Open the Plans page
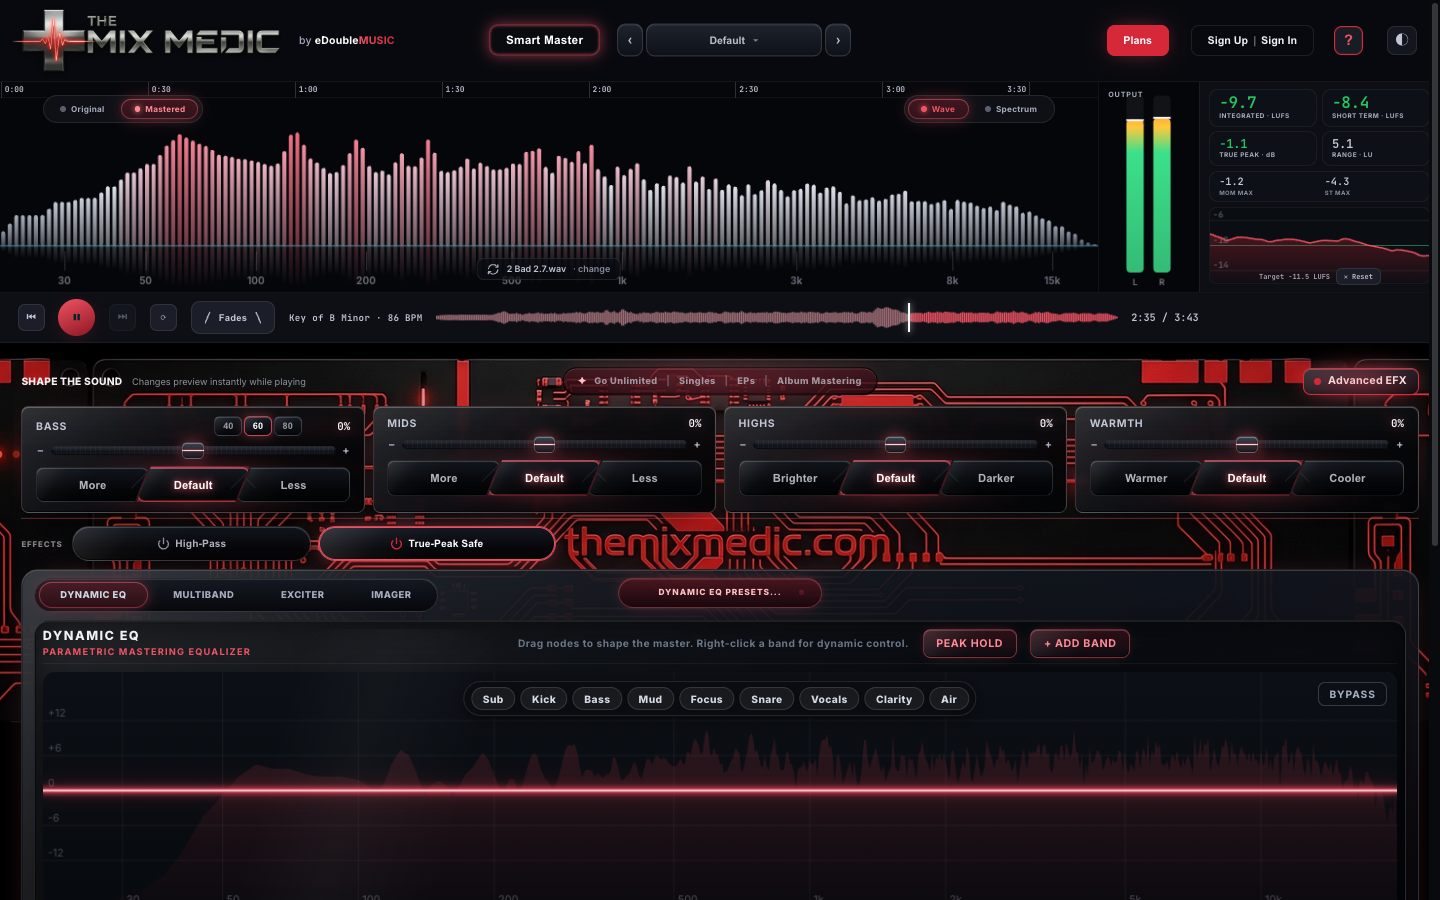The image size is (1440, 900). pos(1137,40)
